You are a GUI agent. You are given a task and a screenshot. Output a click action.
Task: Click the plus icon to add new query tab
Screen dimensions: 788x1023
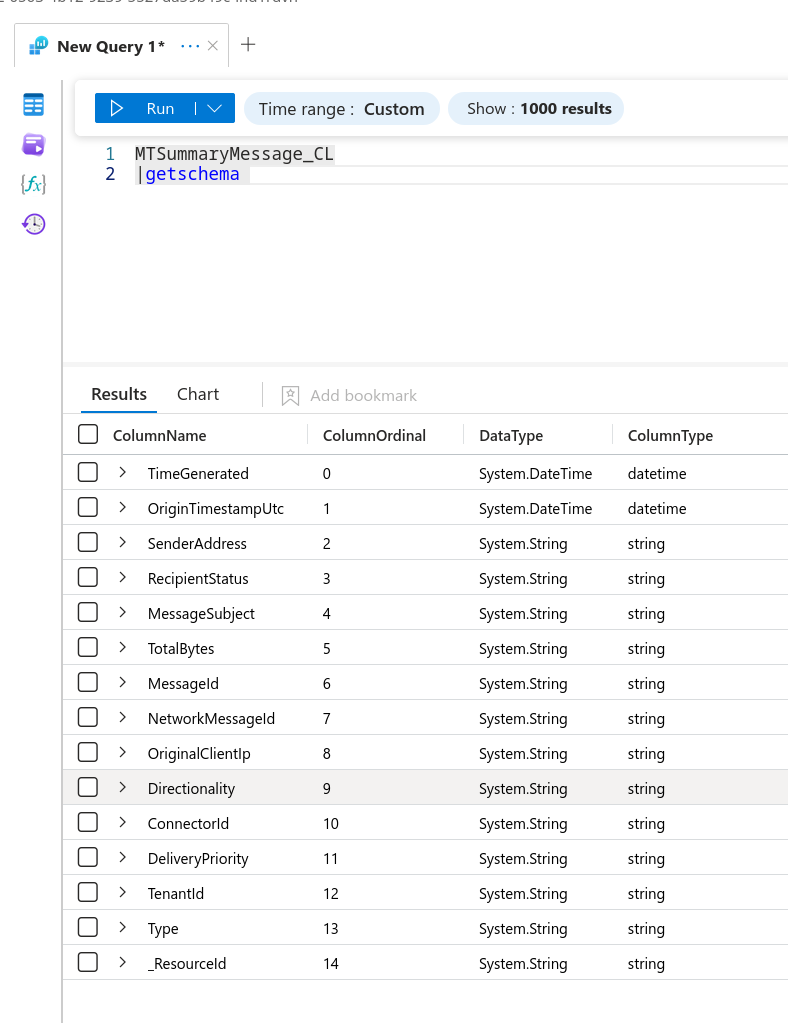click(249, 45)
